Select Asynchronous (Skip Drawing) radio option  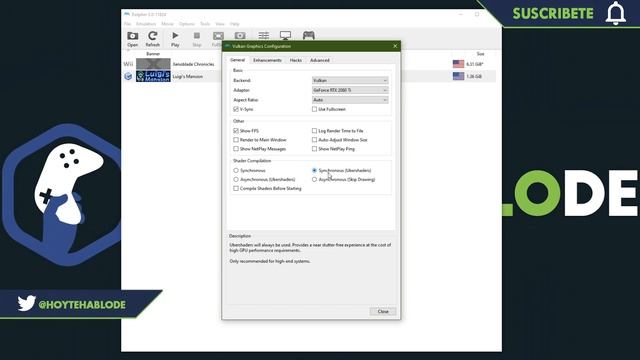(x=314, y=180)
